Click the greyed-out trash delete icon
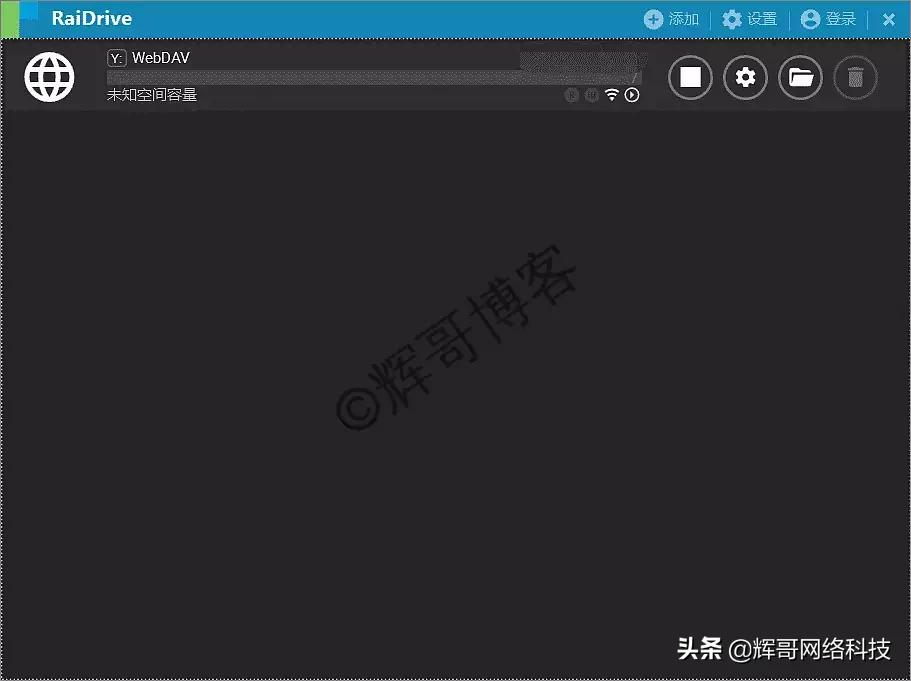 coord(855,77)
